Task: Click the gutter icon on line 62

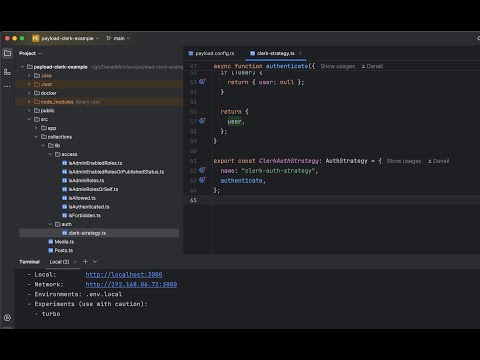Action: [202, 170]
